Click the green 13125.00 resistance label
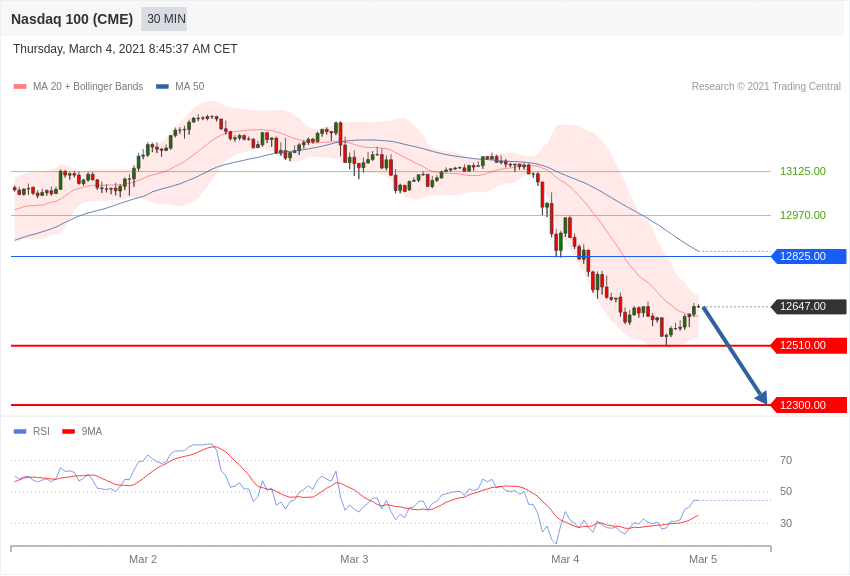 click(x=802, y=171)
